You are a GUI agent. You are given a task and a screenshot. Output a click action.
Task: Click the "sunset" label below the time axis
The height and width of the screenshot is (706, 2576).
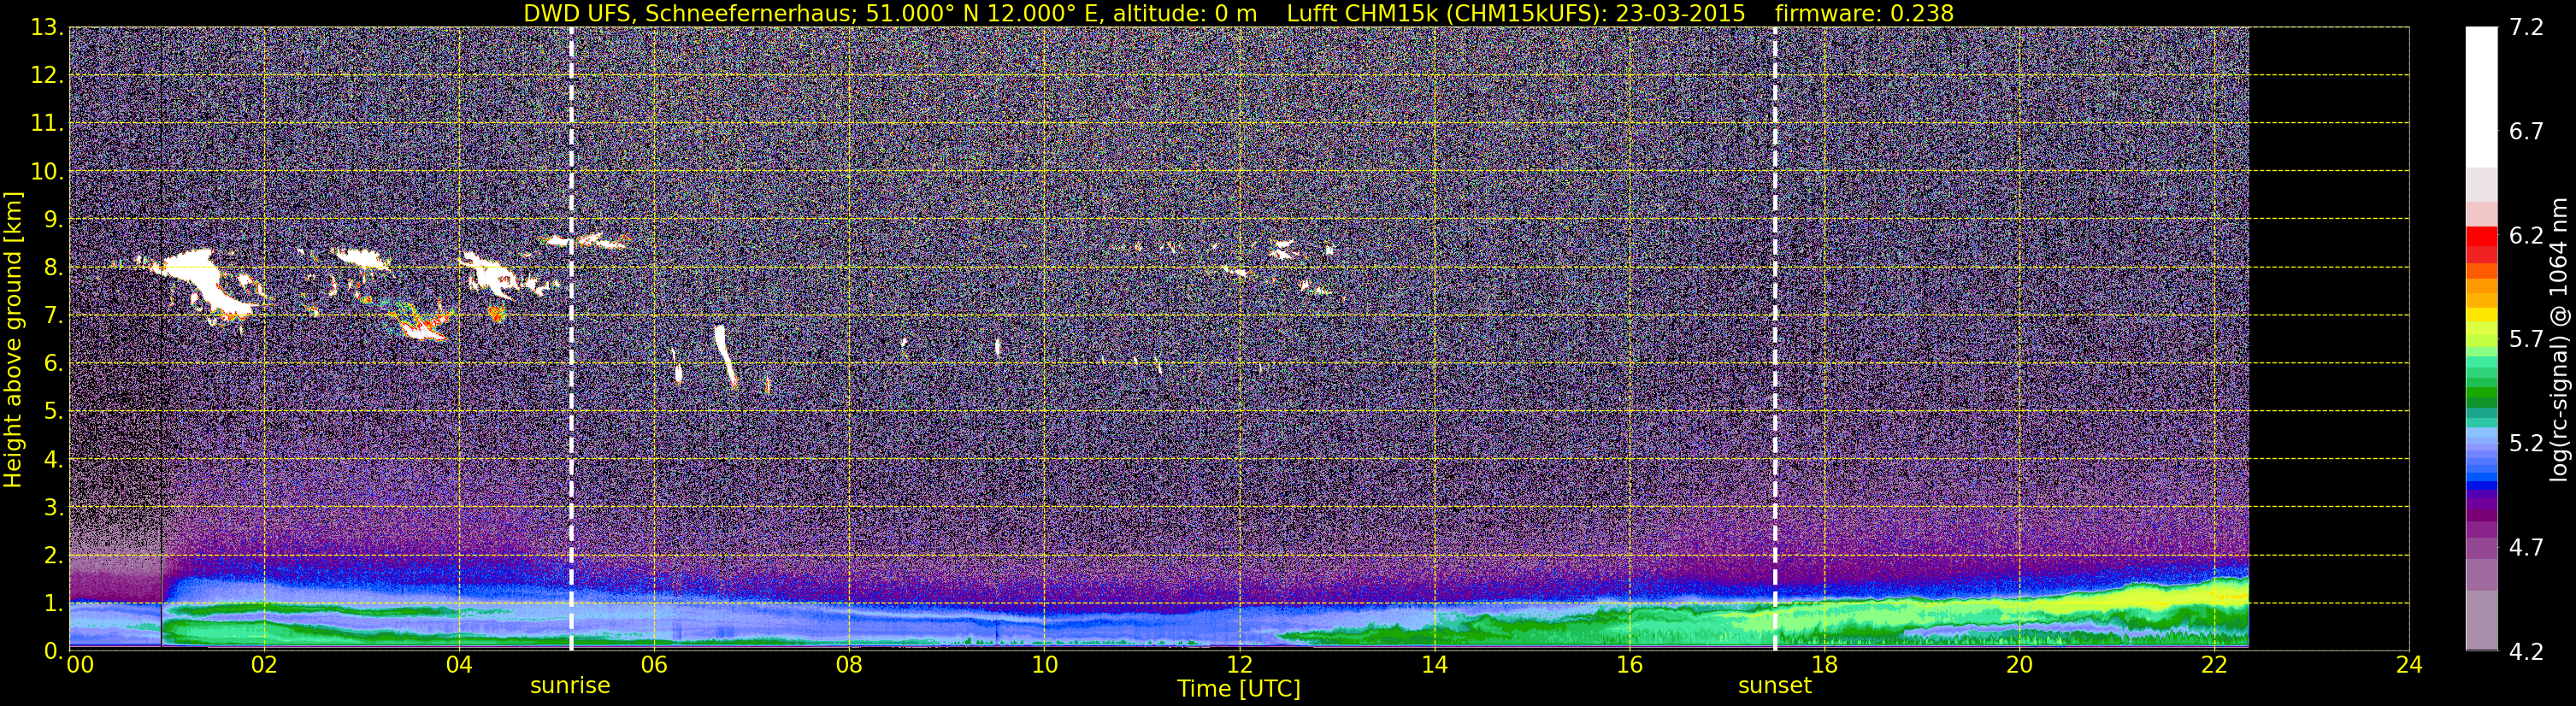coord(1775,686)
